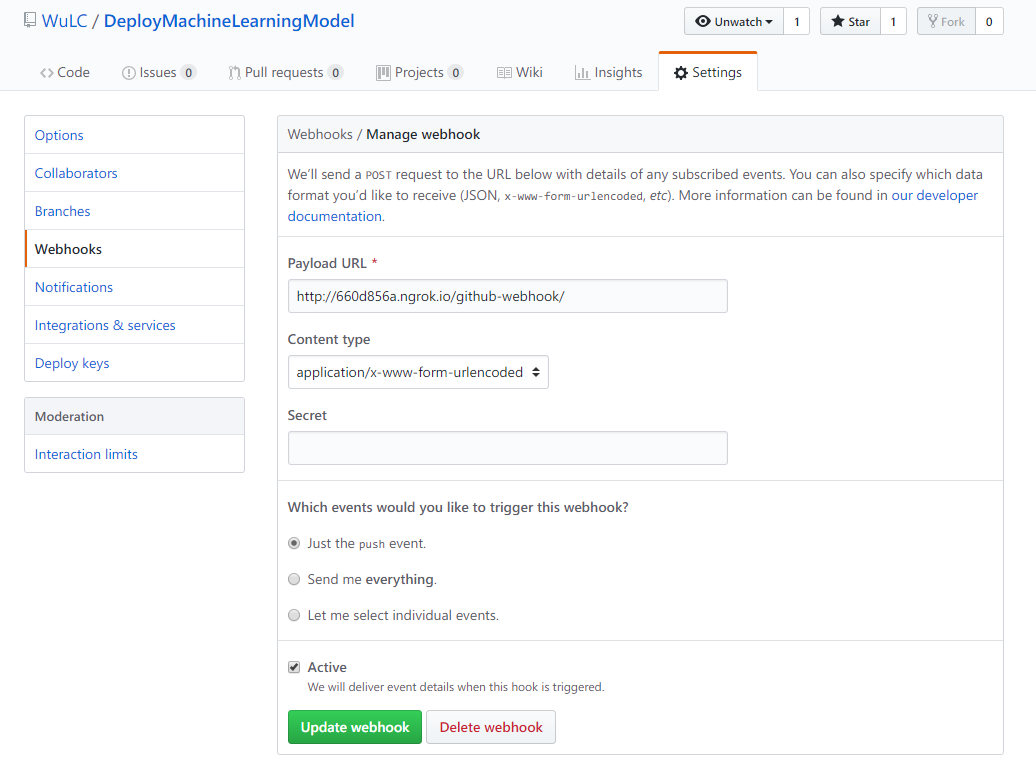This screenshot has width=1036, height=774.
Task: Click the star icon on Star button
Action: (838, 21)
